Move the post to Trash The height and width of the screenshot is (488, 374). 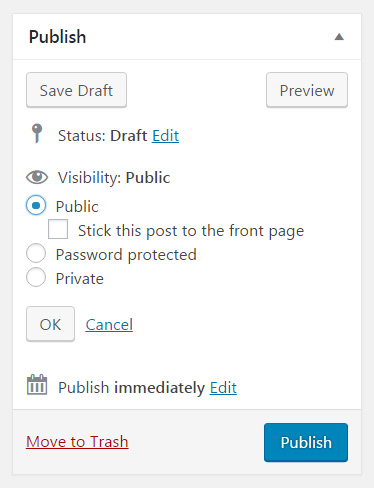77,442
